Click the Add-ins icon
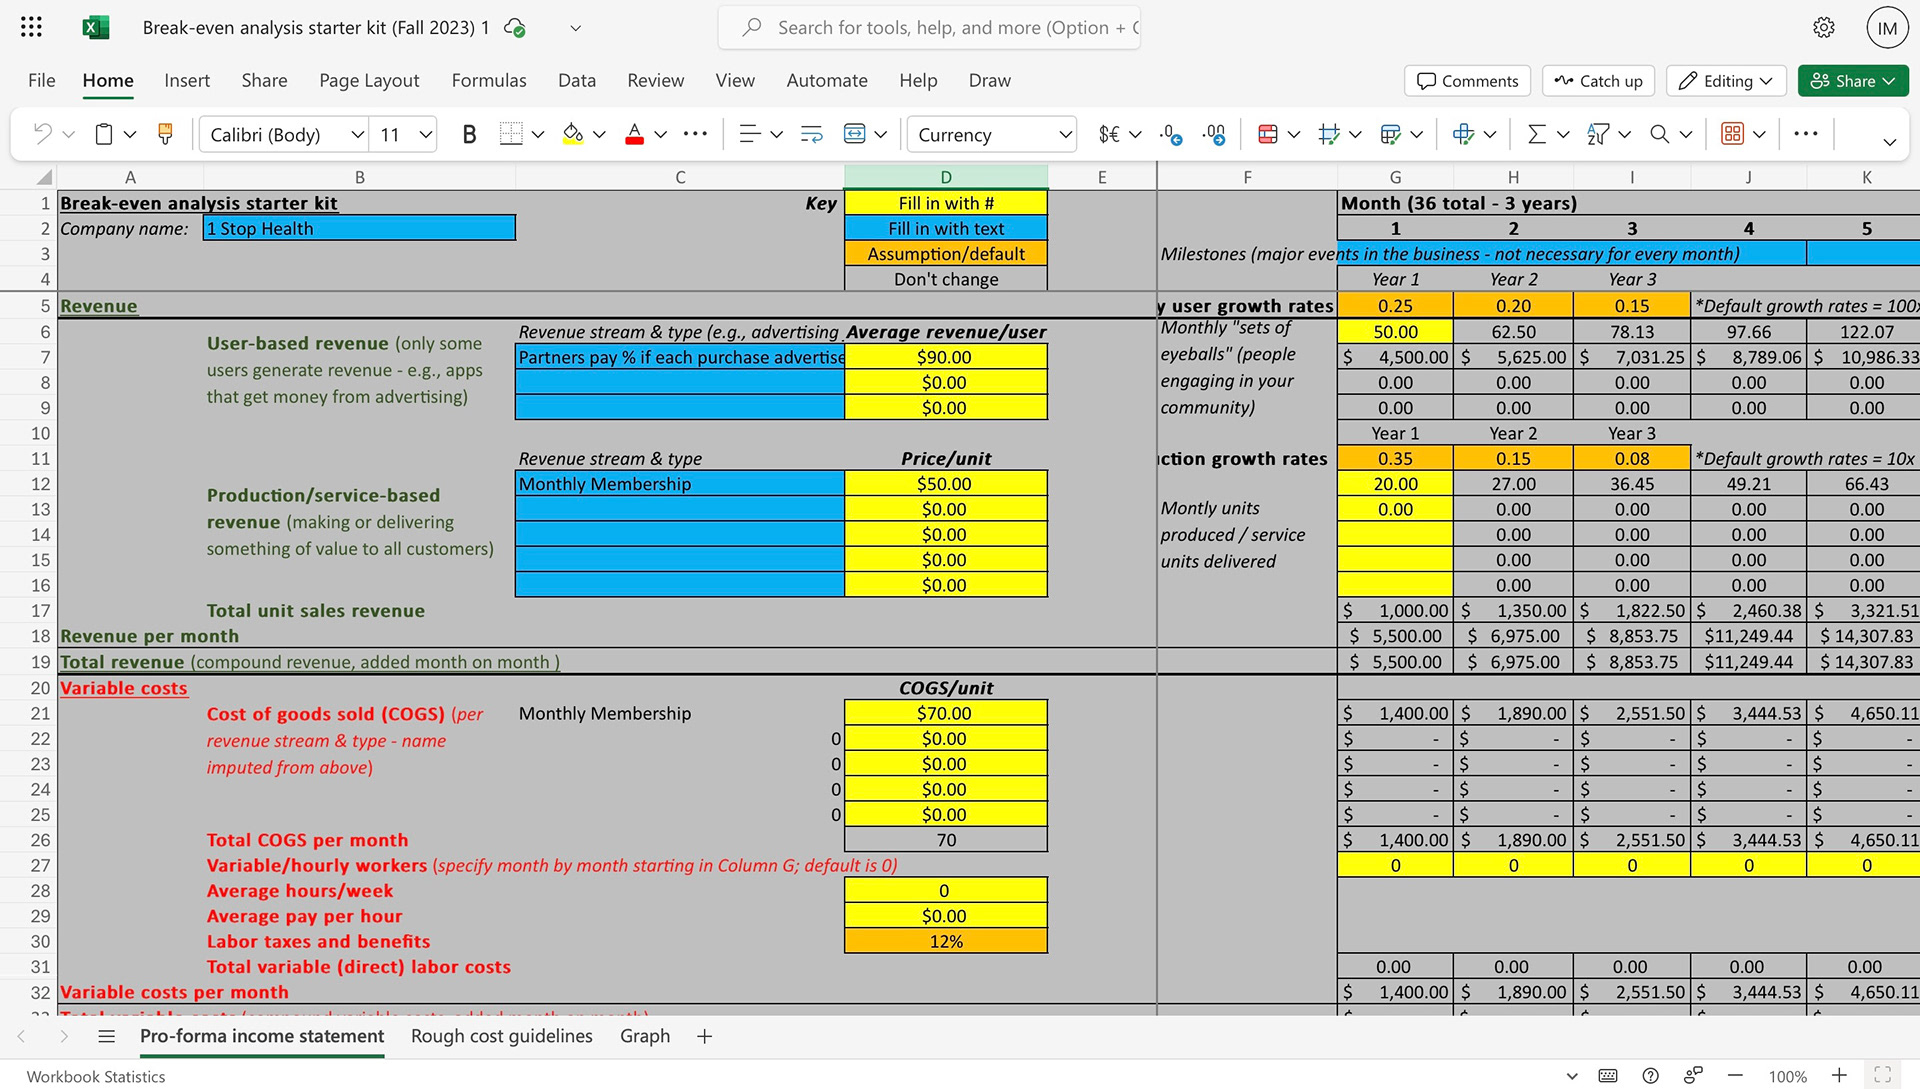 pyautogui.click(x=1733, y=134)
